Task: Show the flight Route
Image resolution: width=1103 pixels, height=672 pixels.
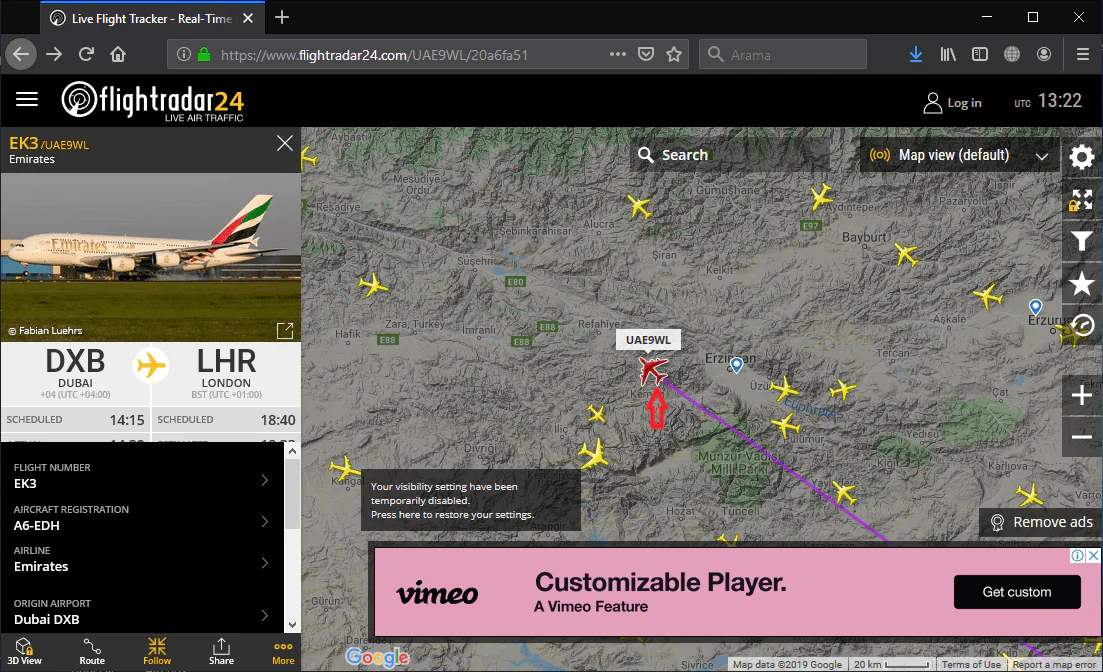Action: 92,652
